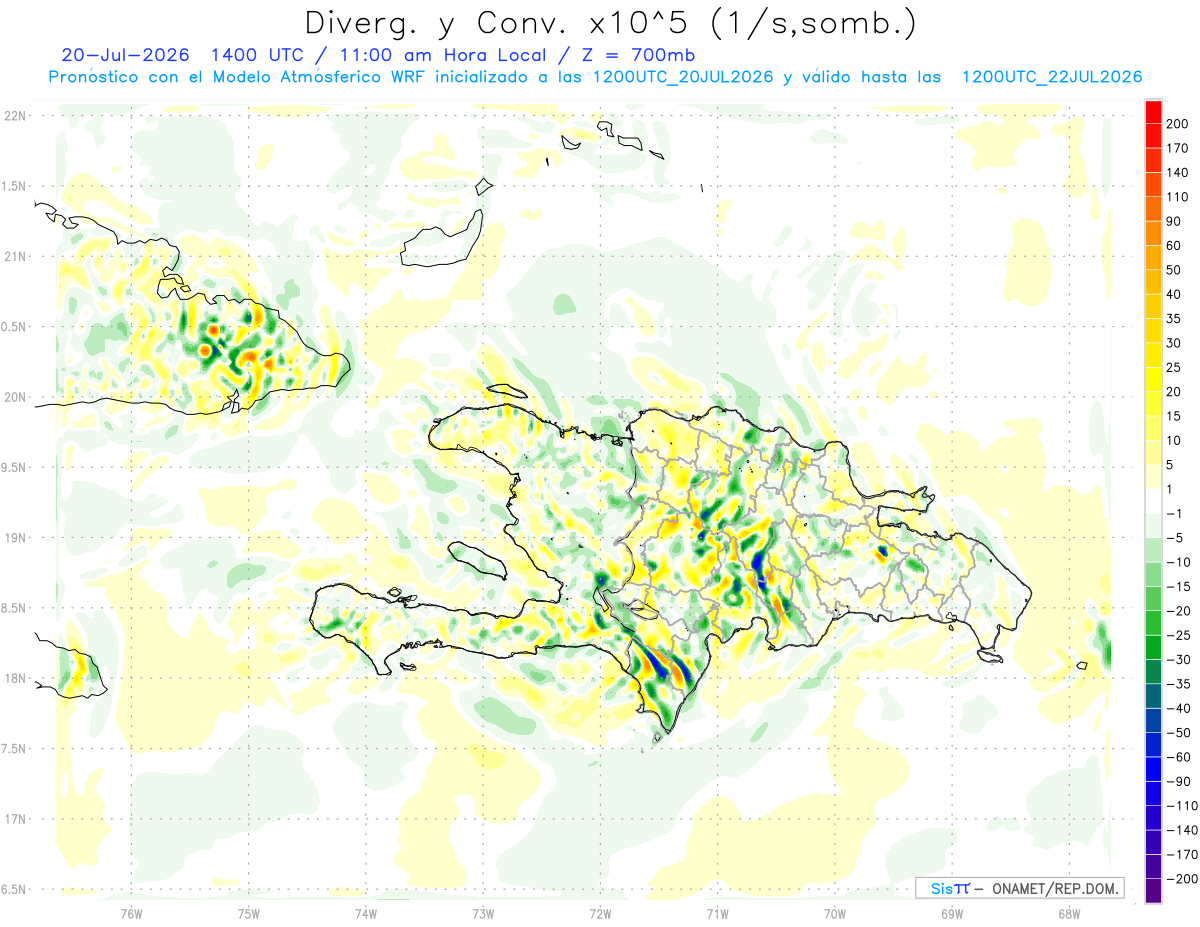Click the ONAMET/REP.DOM. logo box
Viewport: 1200px width, 927px height.
(1020, 888)
